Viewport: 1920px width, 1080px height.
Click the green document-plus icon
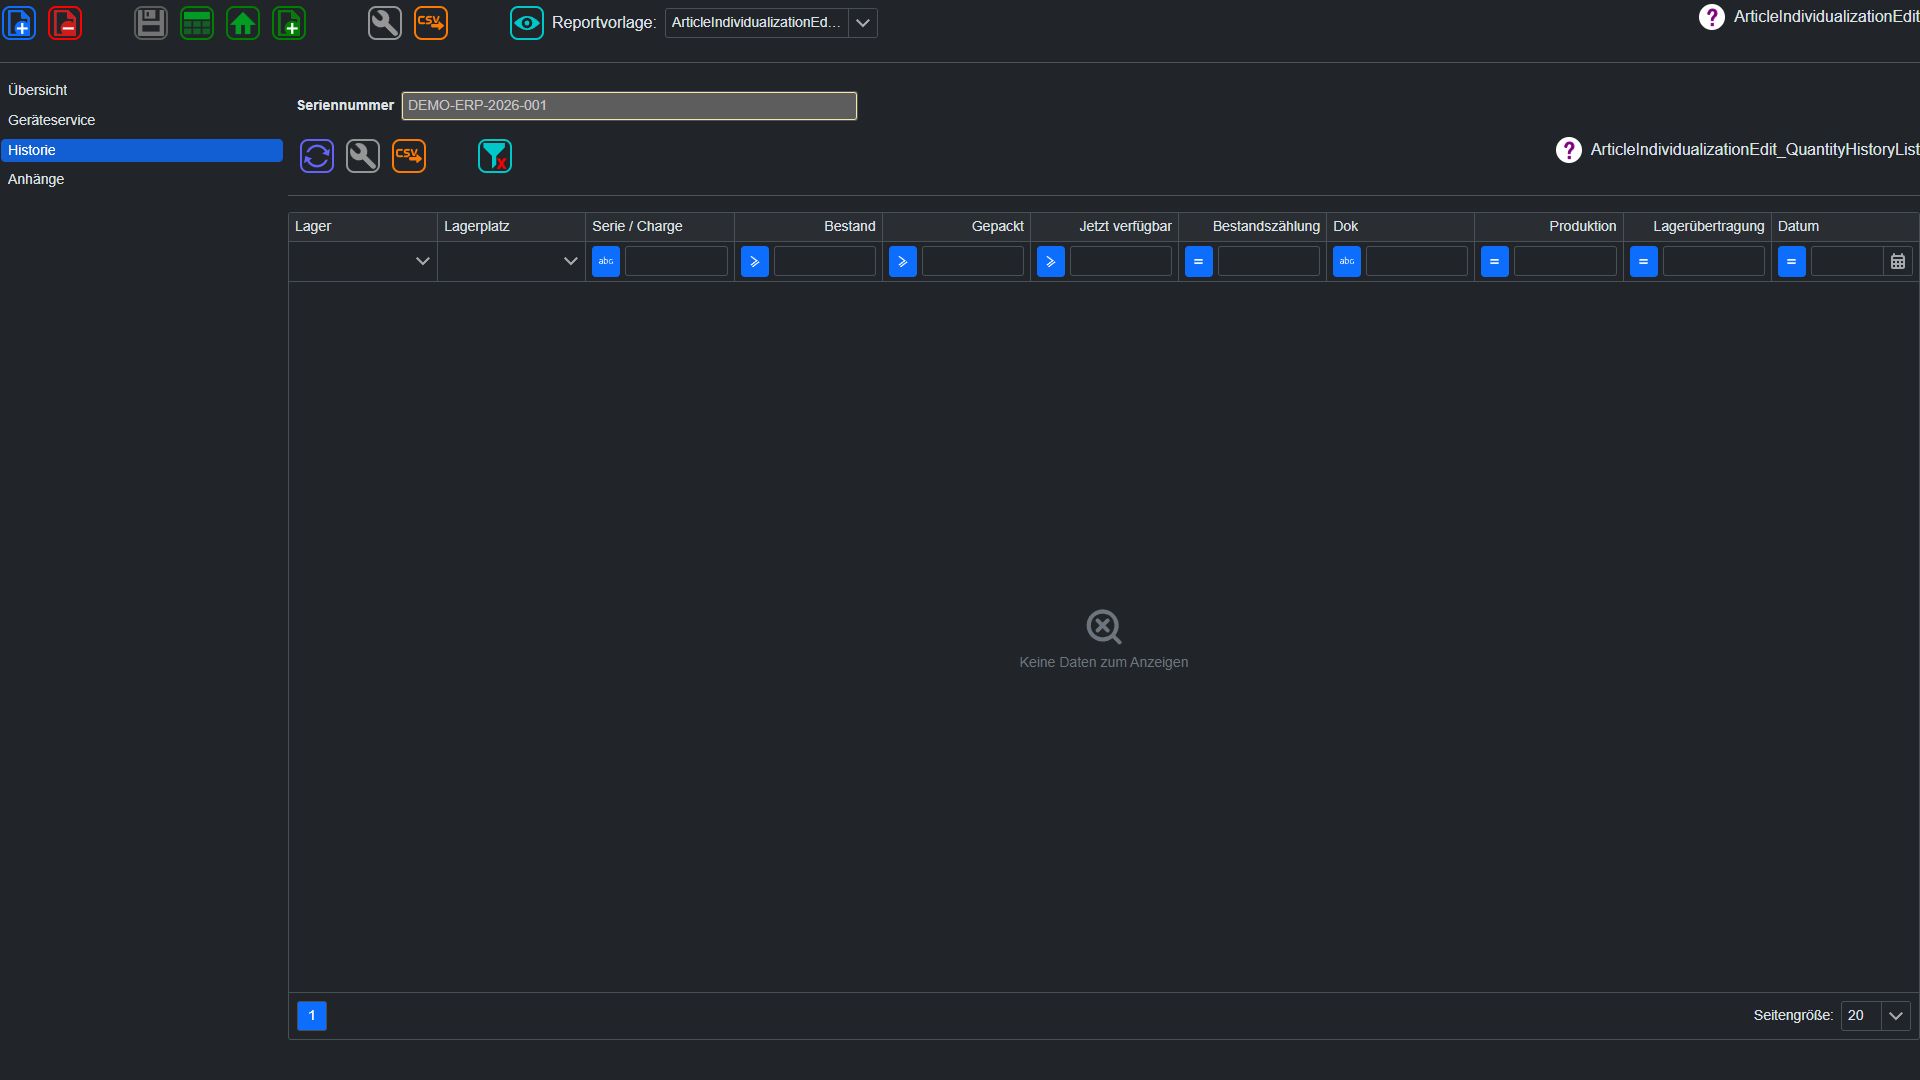point(289,23)
